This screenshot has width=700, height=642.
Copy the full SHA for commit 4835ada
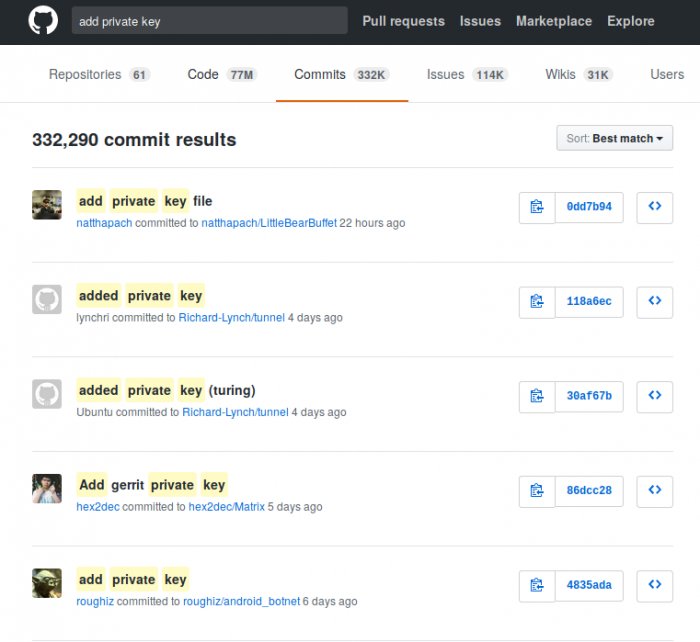coord(537,586)
